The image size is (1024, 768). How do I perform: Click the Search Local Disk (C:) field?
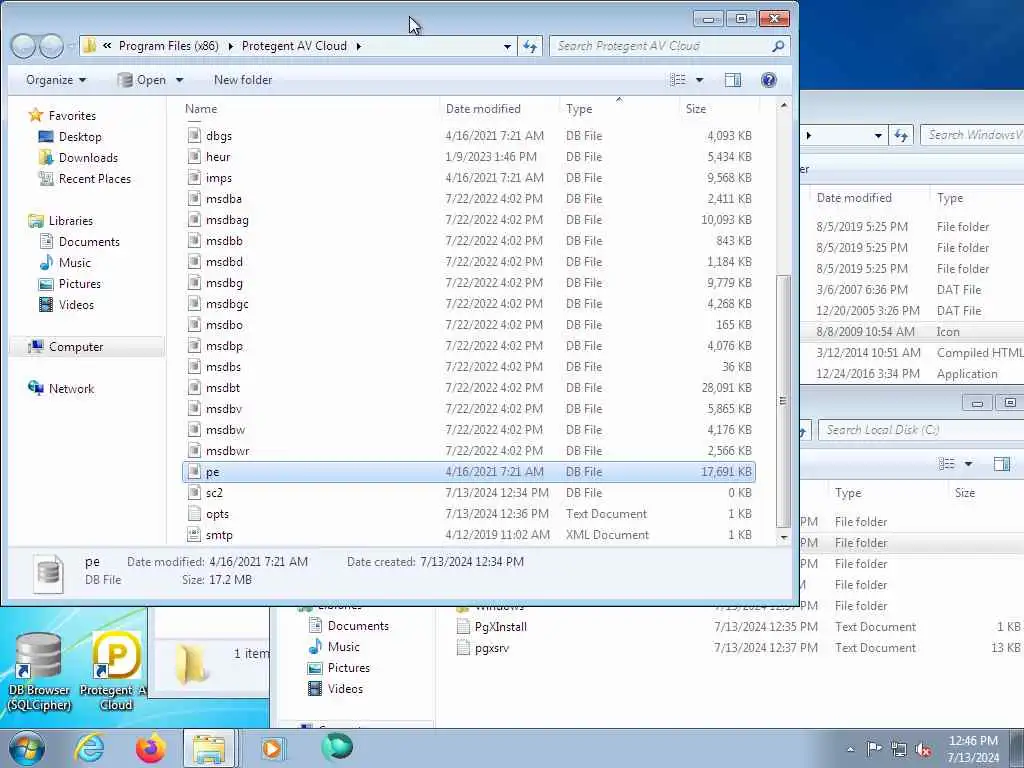pos(920,430)
